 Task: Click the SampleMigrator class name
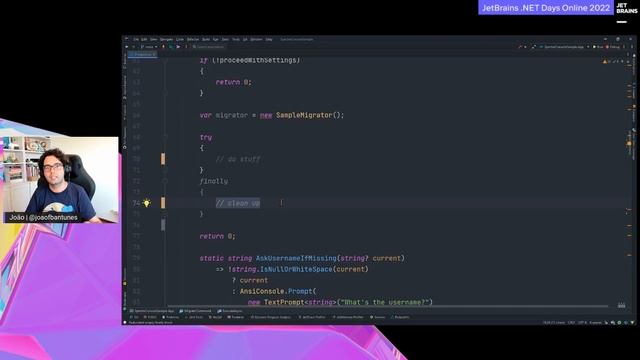[304, 115]
